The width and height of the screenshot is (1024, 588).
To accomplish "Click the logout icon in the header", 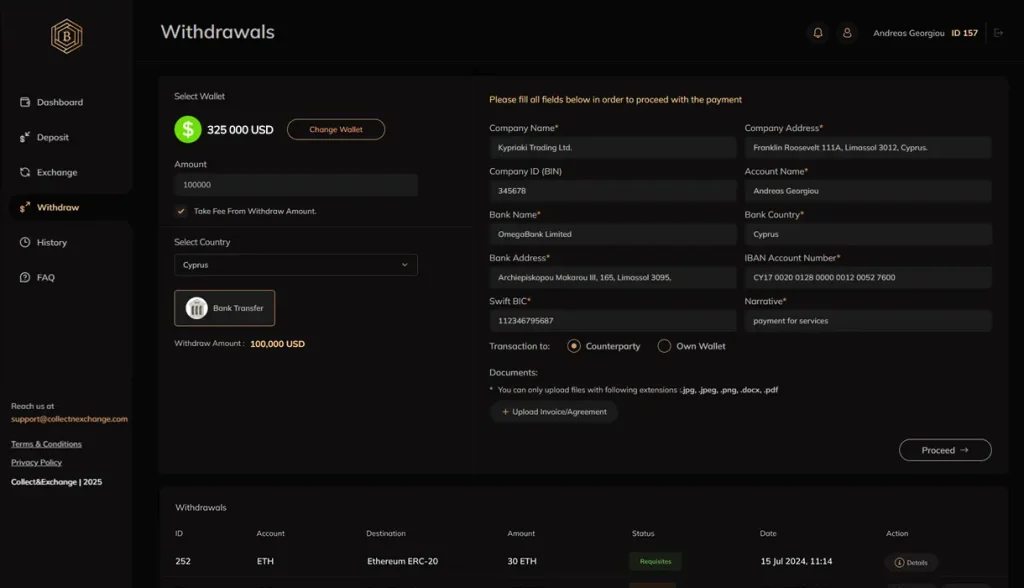I will pos(998,33).
